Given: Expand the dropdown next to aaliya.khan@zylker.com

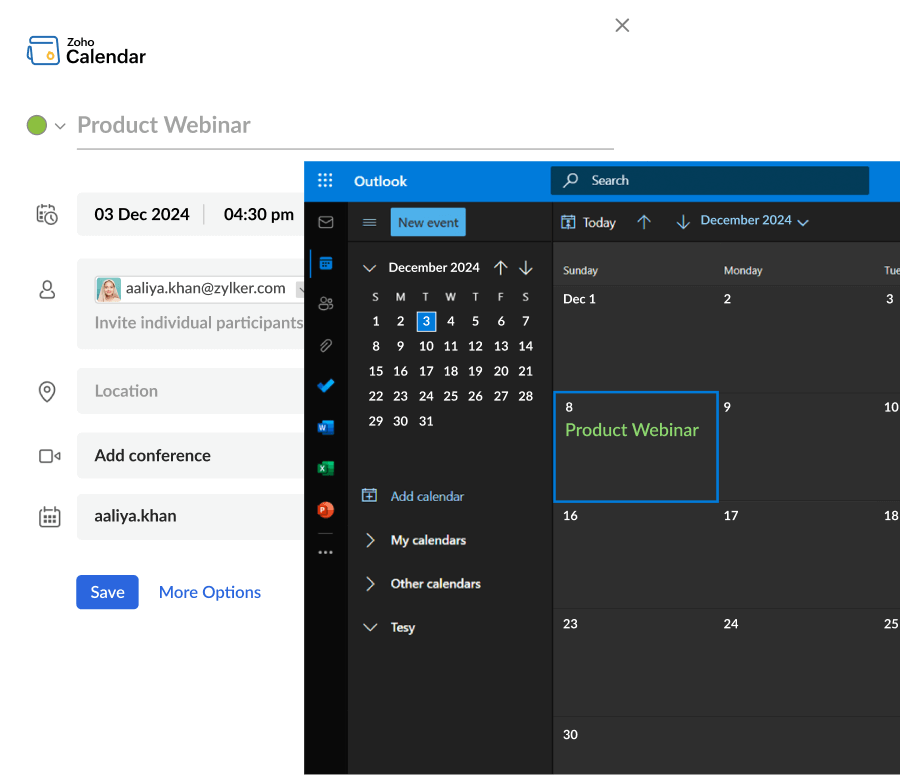Looking at the screenshot, I should pyautogui.click(x=300, y=288).
